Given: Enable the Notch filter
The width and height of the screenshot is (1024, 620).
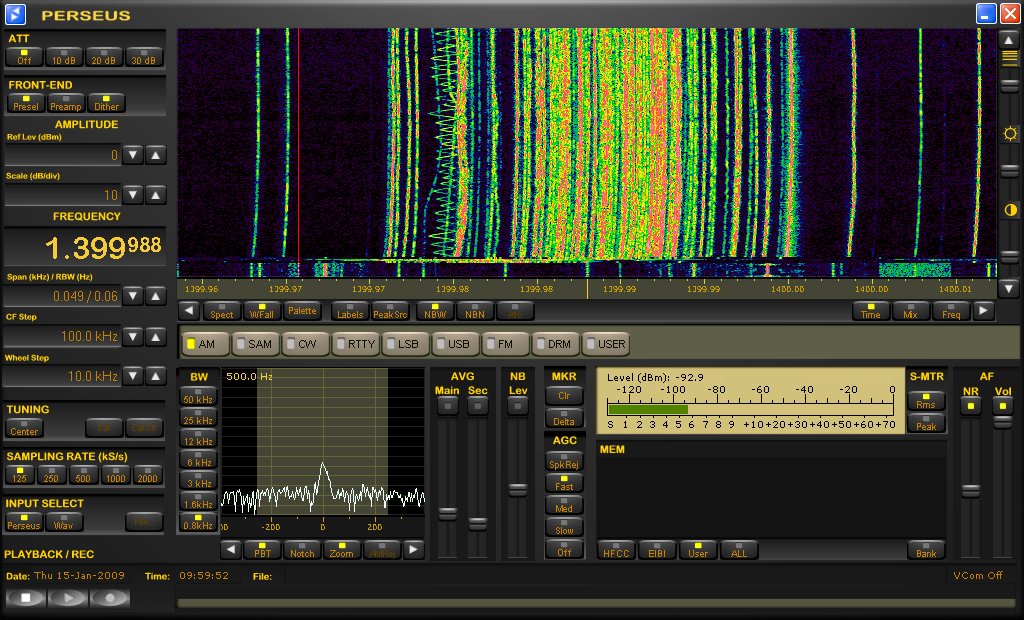Looking at the screenshot, I should (302, 550).
